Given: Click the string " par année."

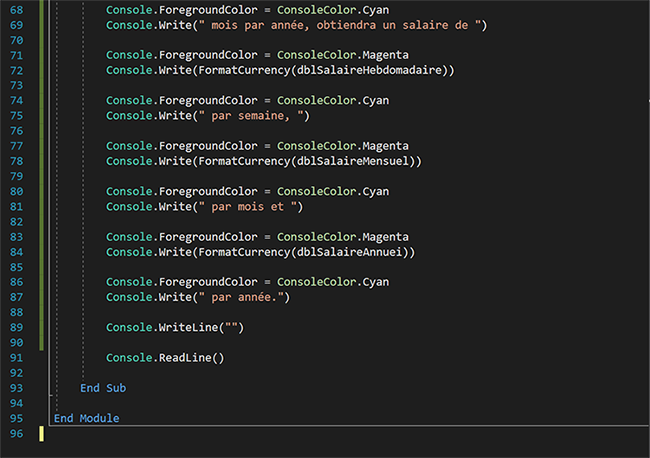Looking at the screenshot, I should click(x=241, y=298).
